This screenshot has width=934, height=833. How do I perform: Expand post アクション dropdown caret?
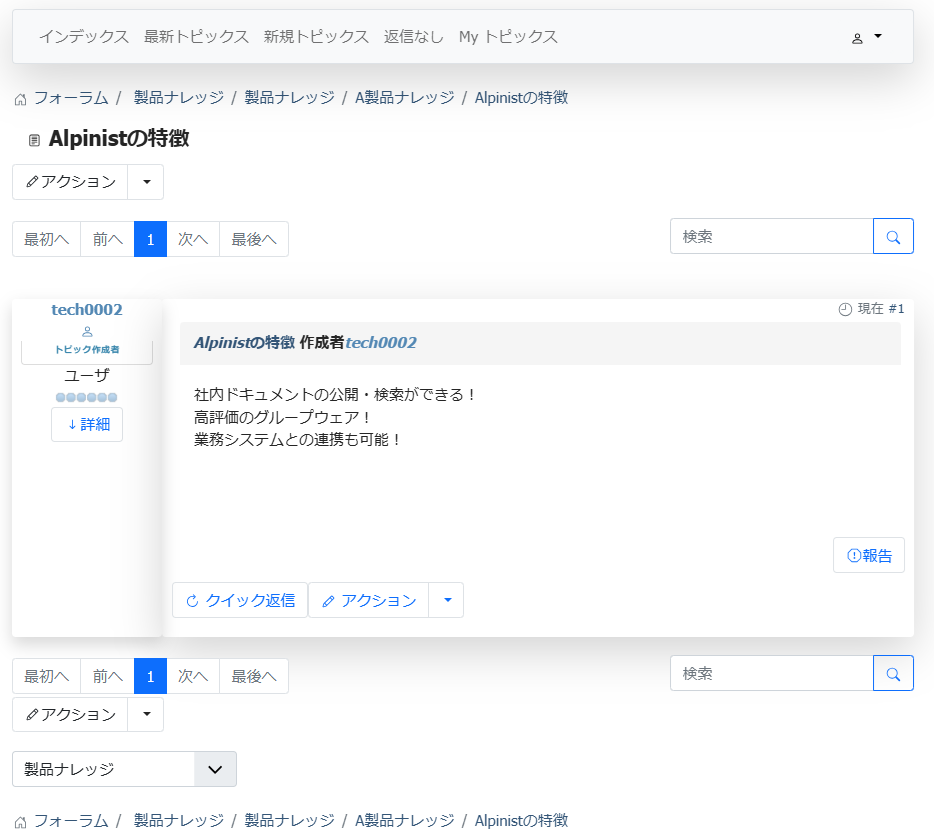pos(447,600)
